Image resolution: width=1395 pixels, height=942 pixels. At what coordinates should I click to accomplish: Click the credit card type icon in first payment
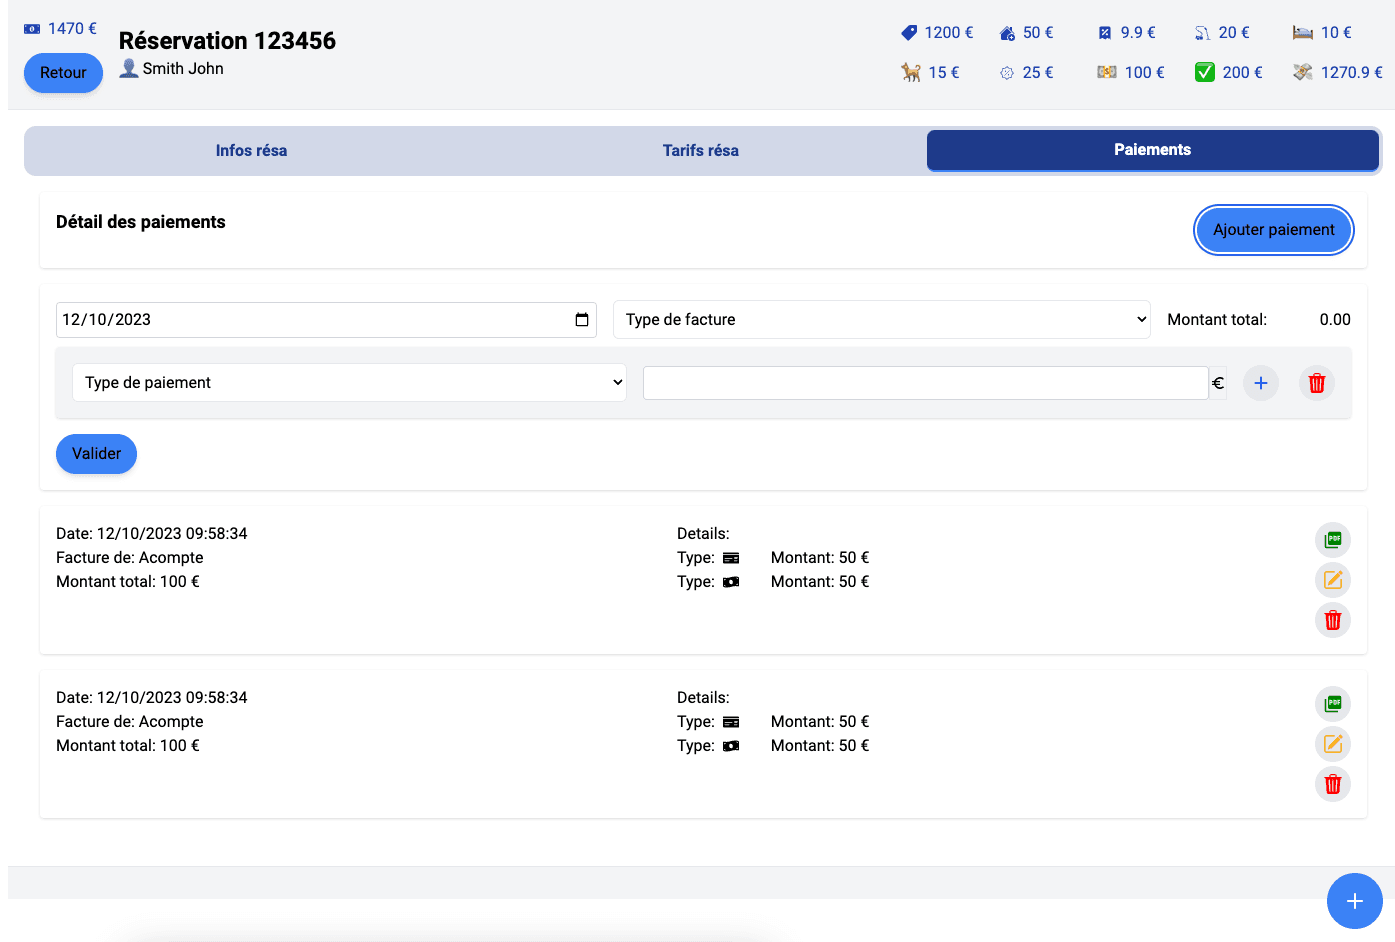point(731,558)
